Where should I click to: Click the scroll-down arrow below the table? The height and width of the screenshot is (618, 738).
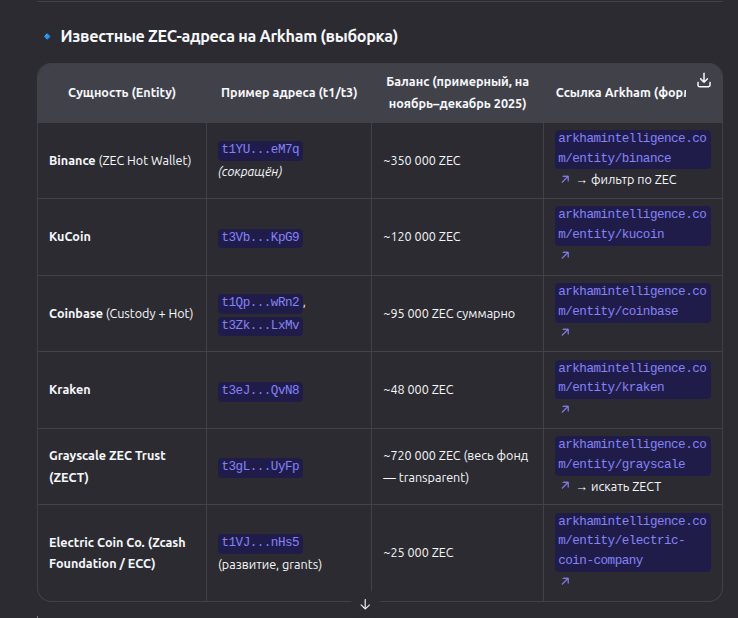(x=365, y=604)
